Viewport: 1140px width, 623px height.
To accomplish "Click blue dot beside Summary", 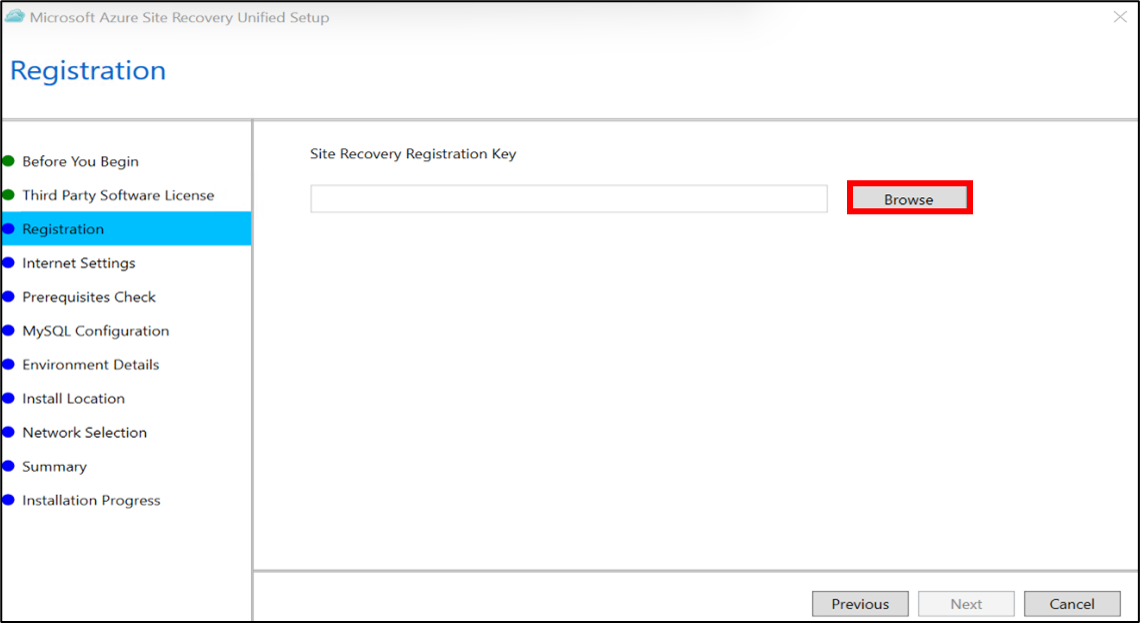I will [8, 466].
